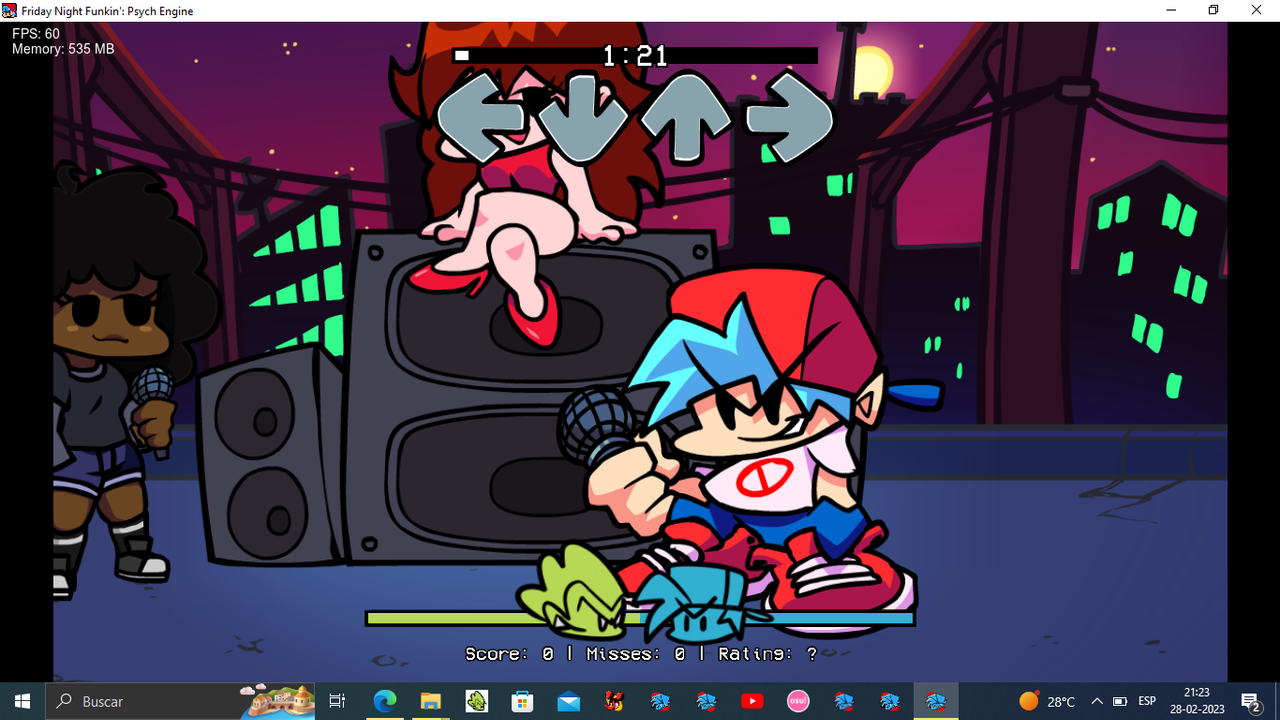
Task: Open the 28°C weather widget
Action: tap(1047, 701)
